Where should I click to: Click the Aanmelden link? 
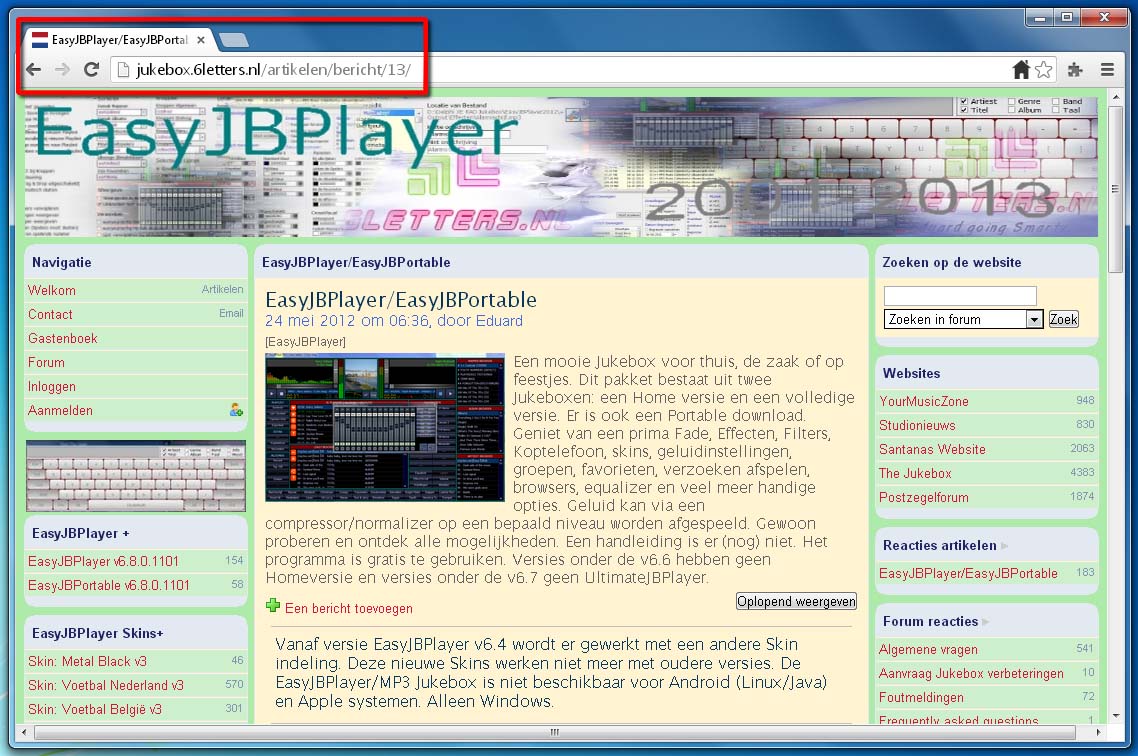pyautogui.click(x=60, y=411)
